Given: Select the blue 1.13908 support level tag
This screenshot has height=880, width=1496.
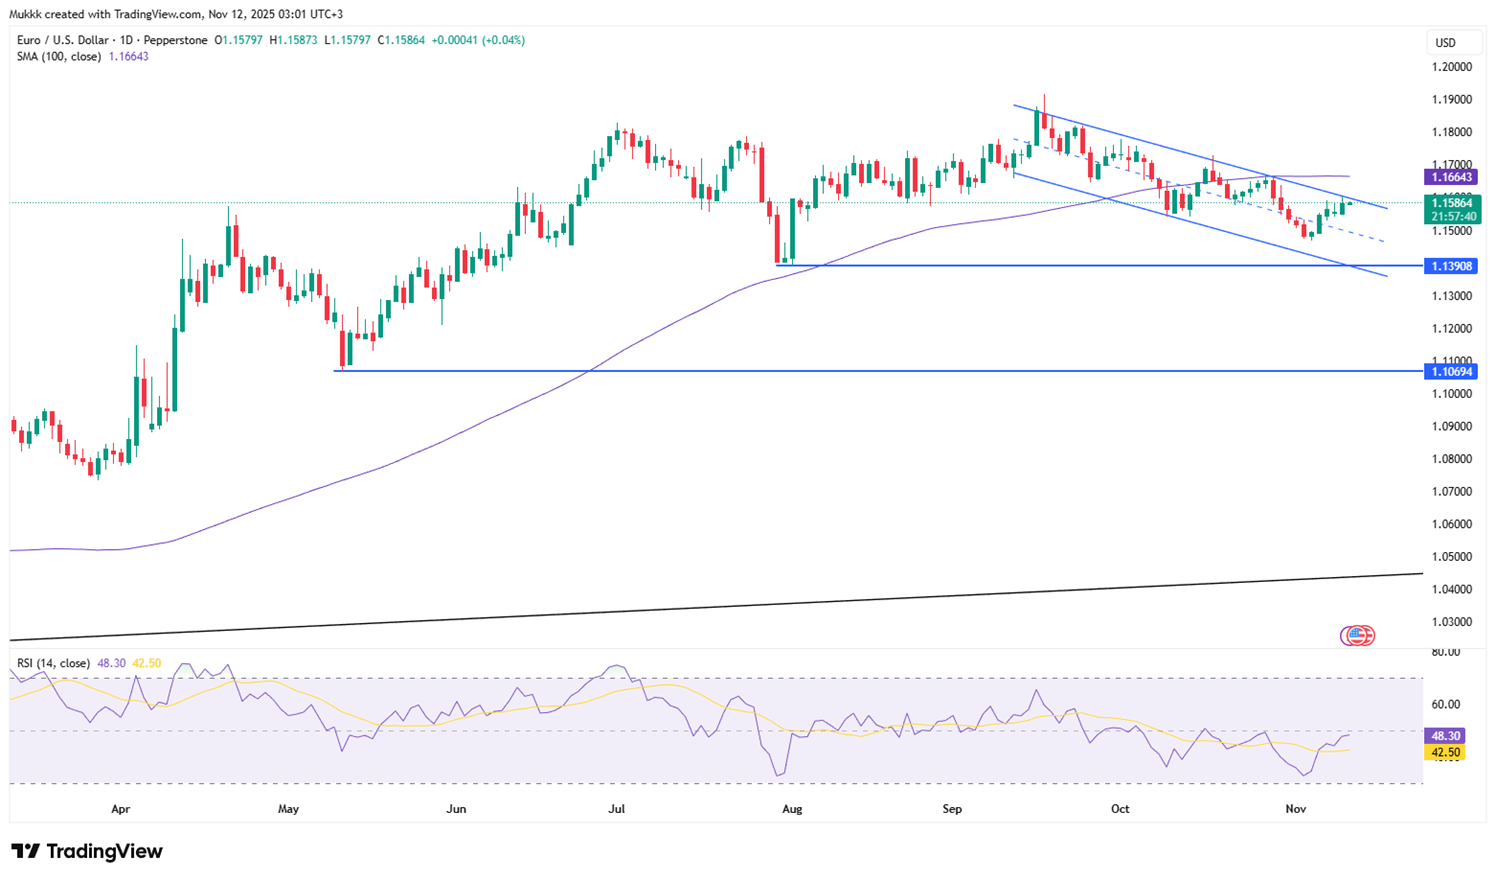Looking at the screenshot, I should pyautogui.click(x=1449, y=266).
